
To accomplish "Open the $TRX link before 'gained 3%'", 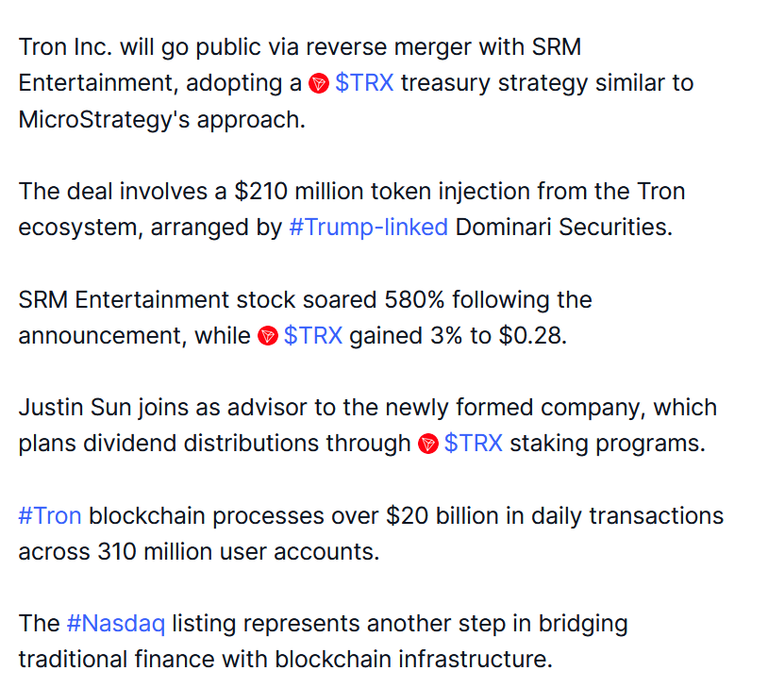I will (312, 335).
